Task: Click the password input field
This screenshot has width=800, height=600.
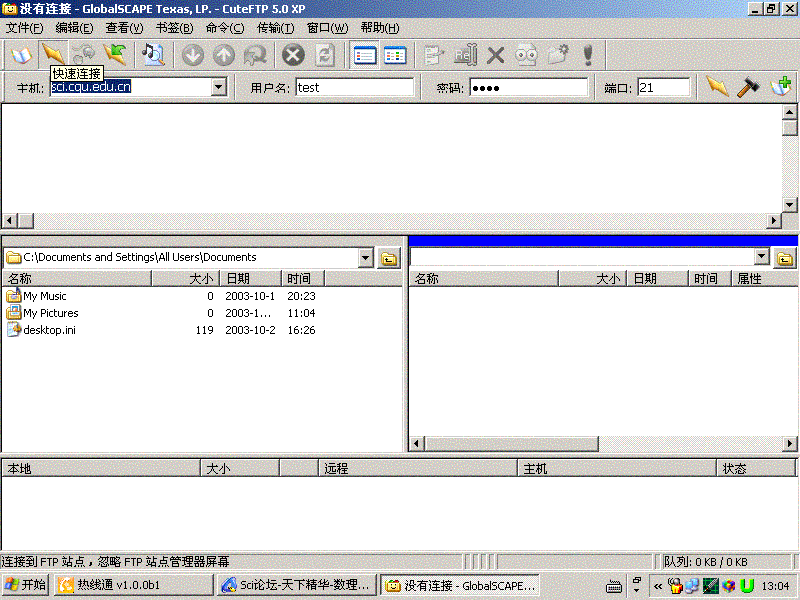Action: tap(529, 87)
